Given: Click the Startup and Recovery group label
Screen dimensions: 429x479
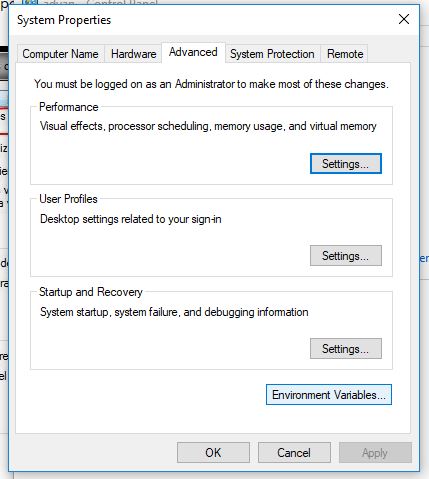Looking at the screenshot, I should click(x=91, y=292).
